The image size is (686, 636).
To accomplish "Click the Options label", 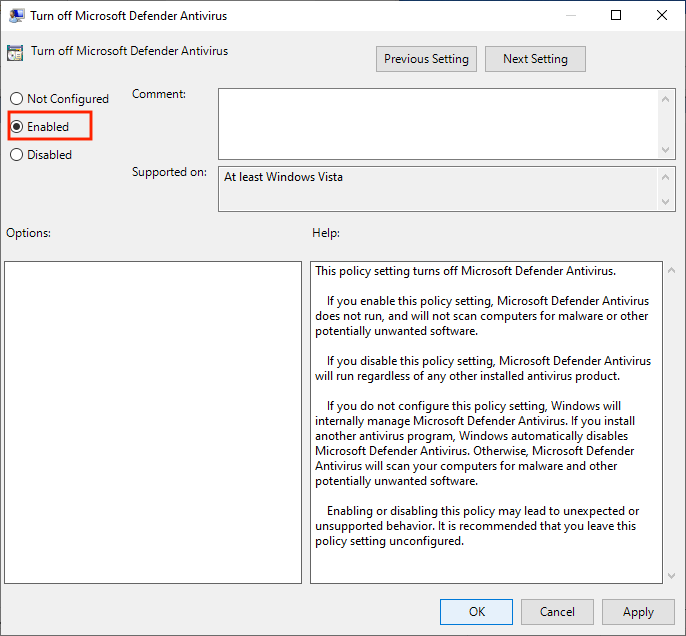I will pyautogui.click(x=28, y=233).
